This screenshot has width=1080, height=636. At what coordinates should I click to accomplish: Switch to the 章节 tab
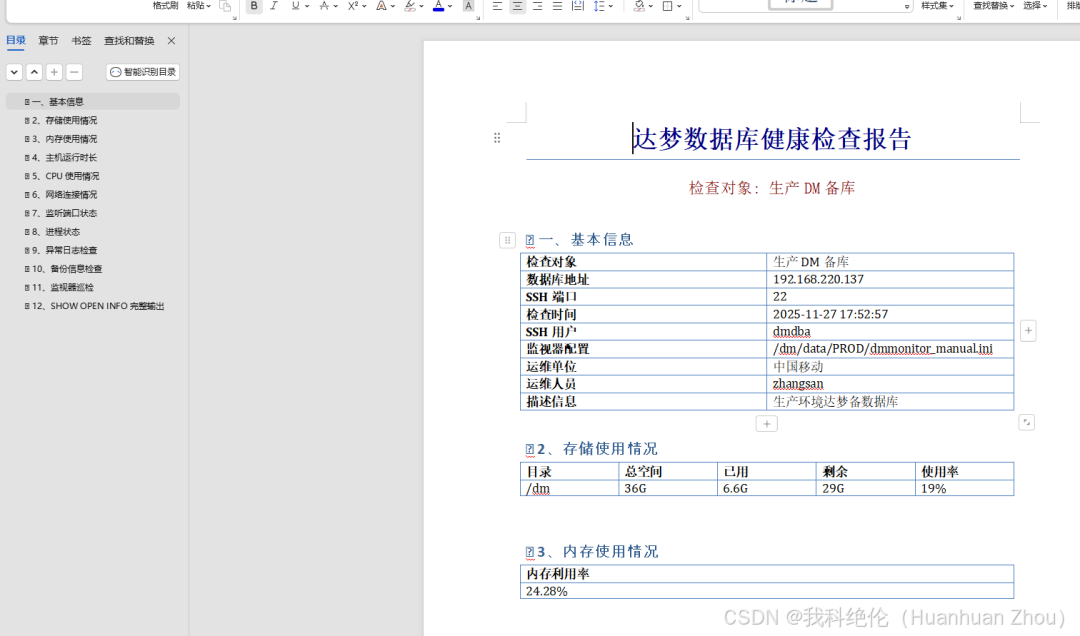coord(48,41)
